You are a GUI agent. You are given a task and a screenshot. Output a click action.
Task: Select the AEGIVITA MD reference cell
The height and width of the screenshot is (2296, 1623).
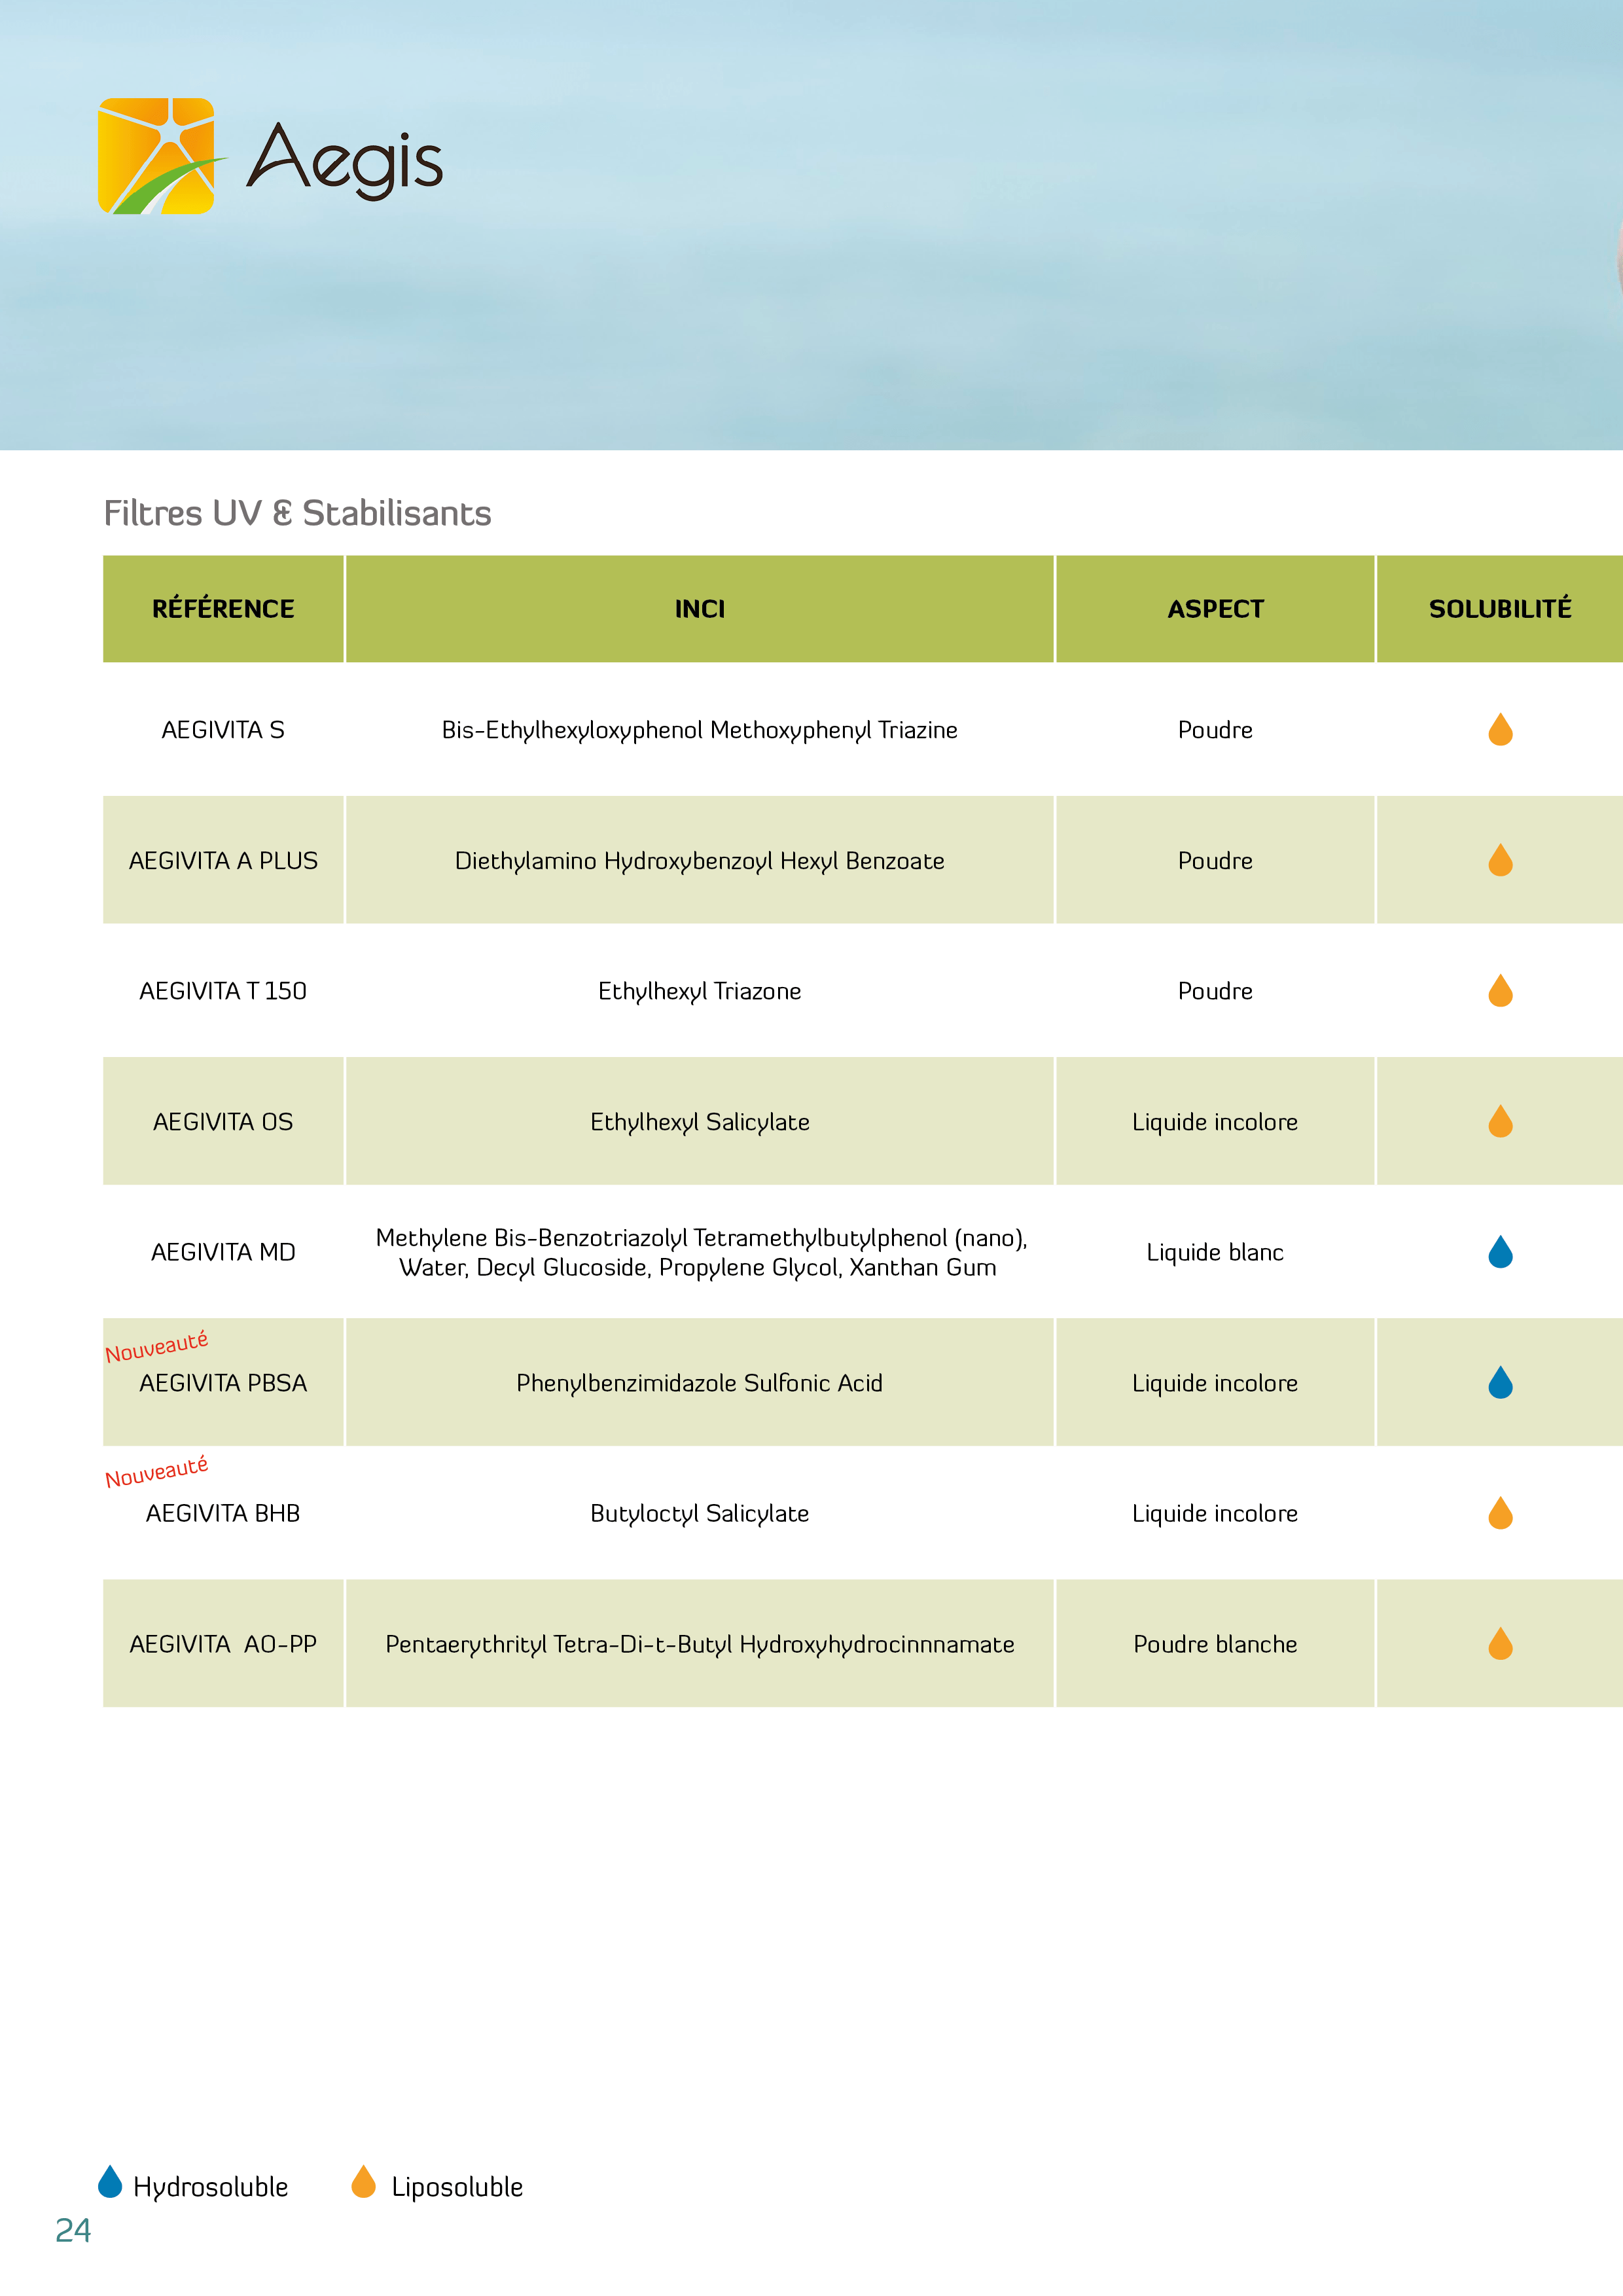(223, 1252)
